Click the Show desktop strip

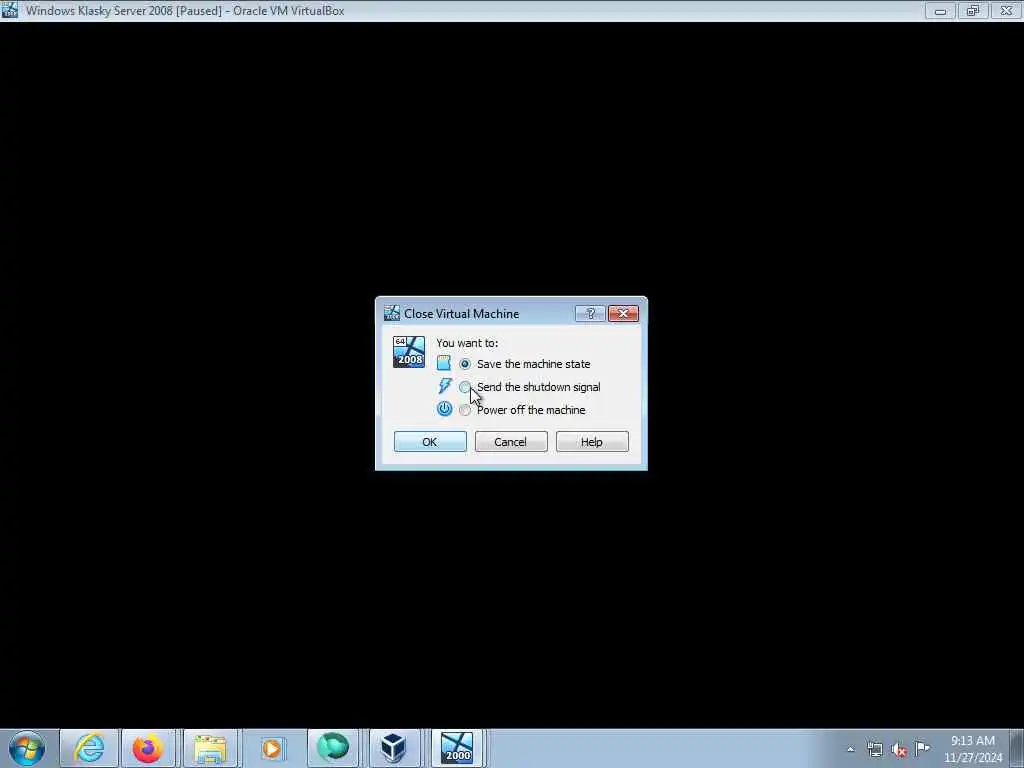pyautogui.click(x=1019, y=748)
